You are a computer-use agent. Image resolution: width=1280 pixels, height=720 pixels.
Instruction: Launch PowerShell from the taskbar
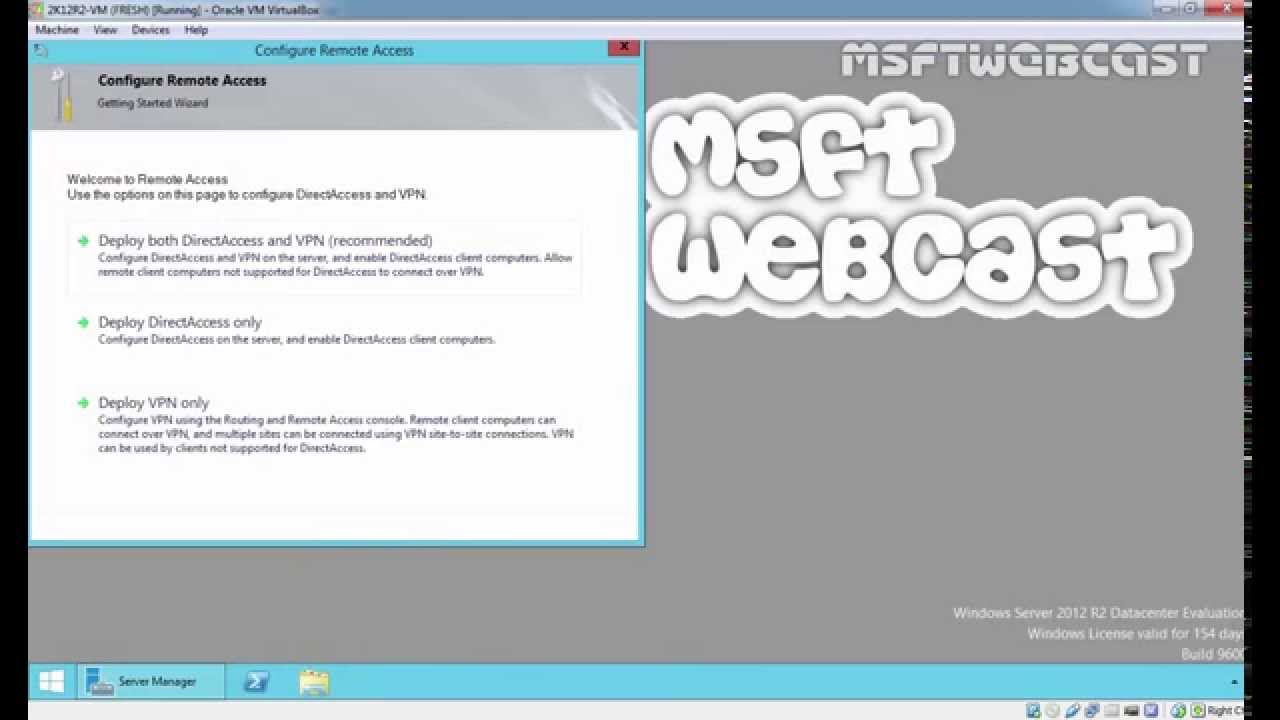pyautogui.click(x=256, y=682)
